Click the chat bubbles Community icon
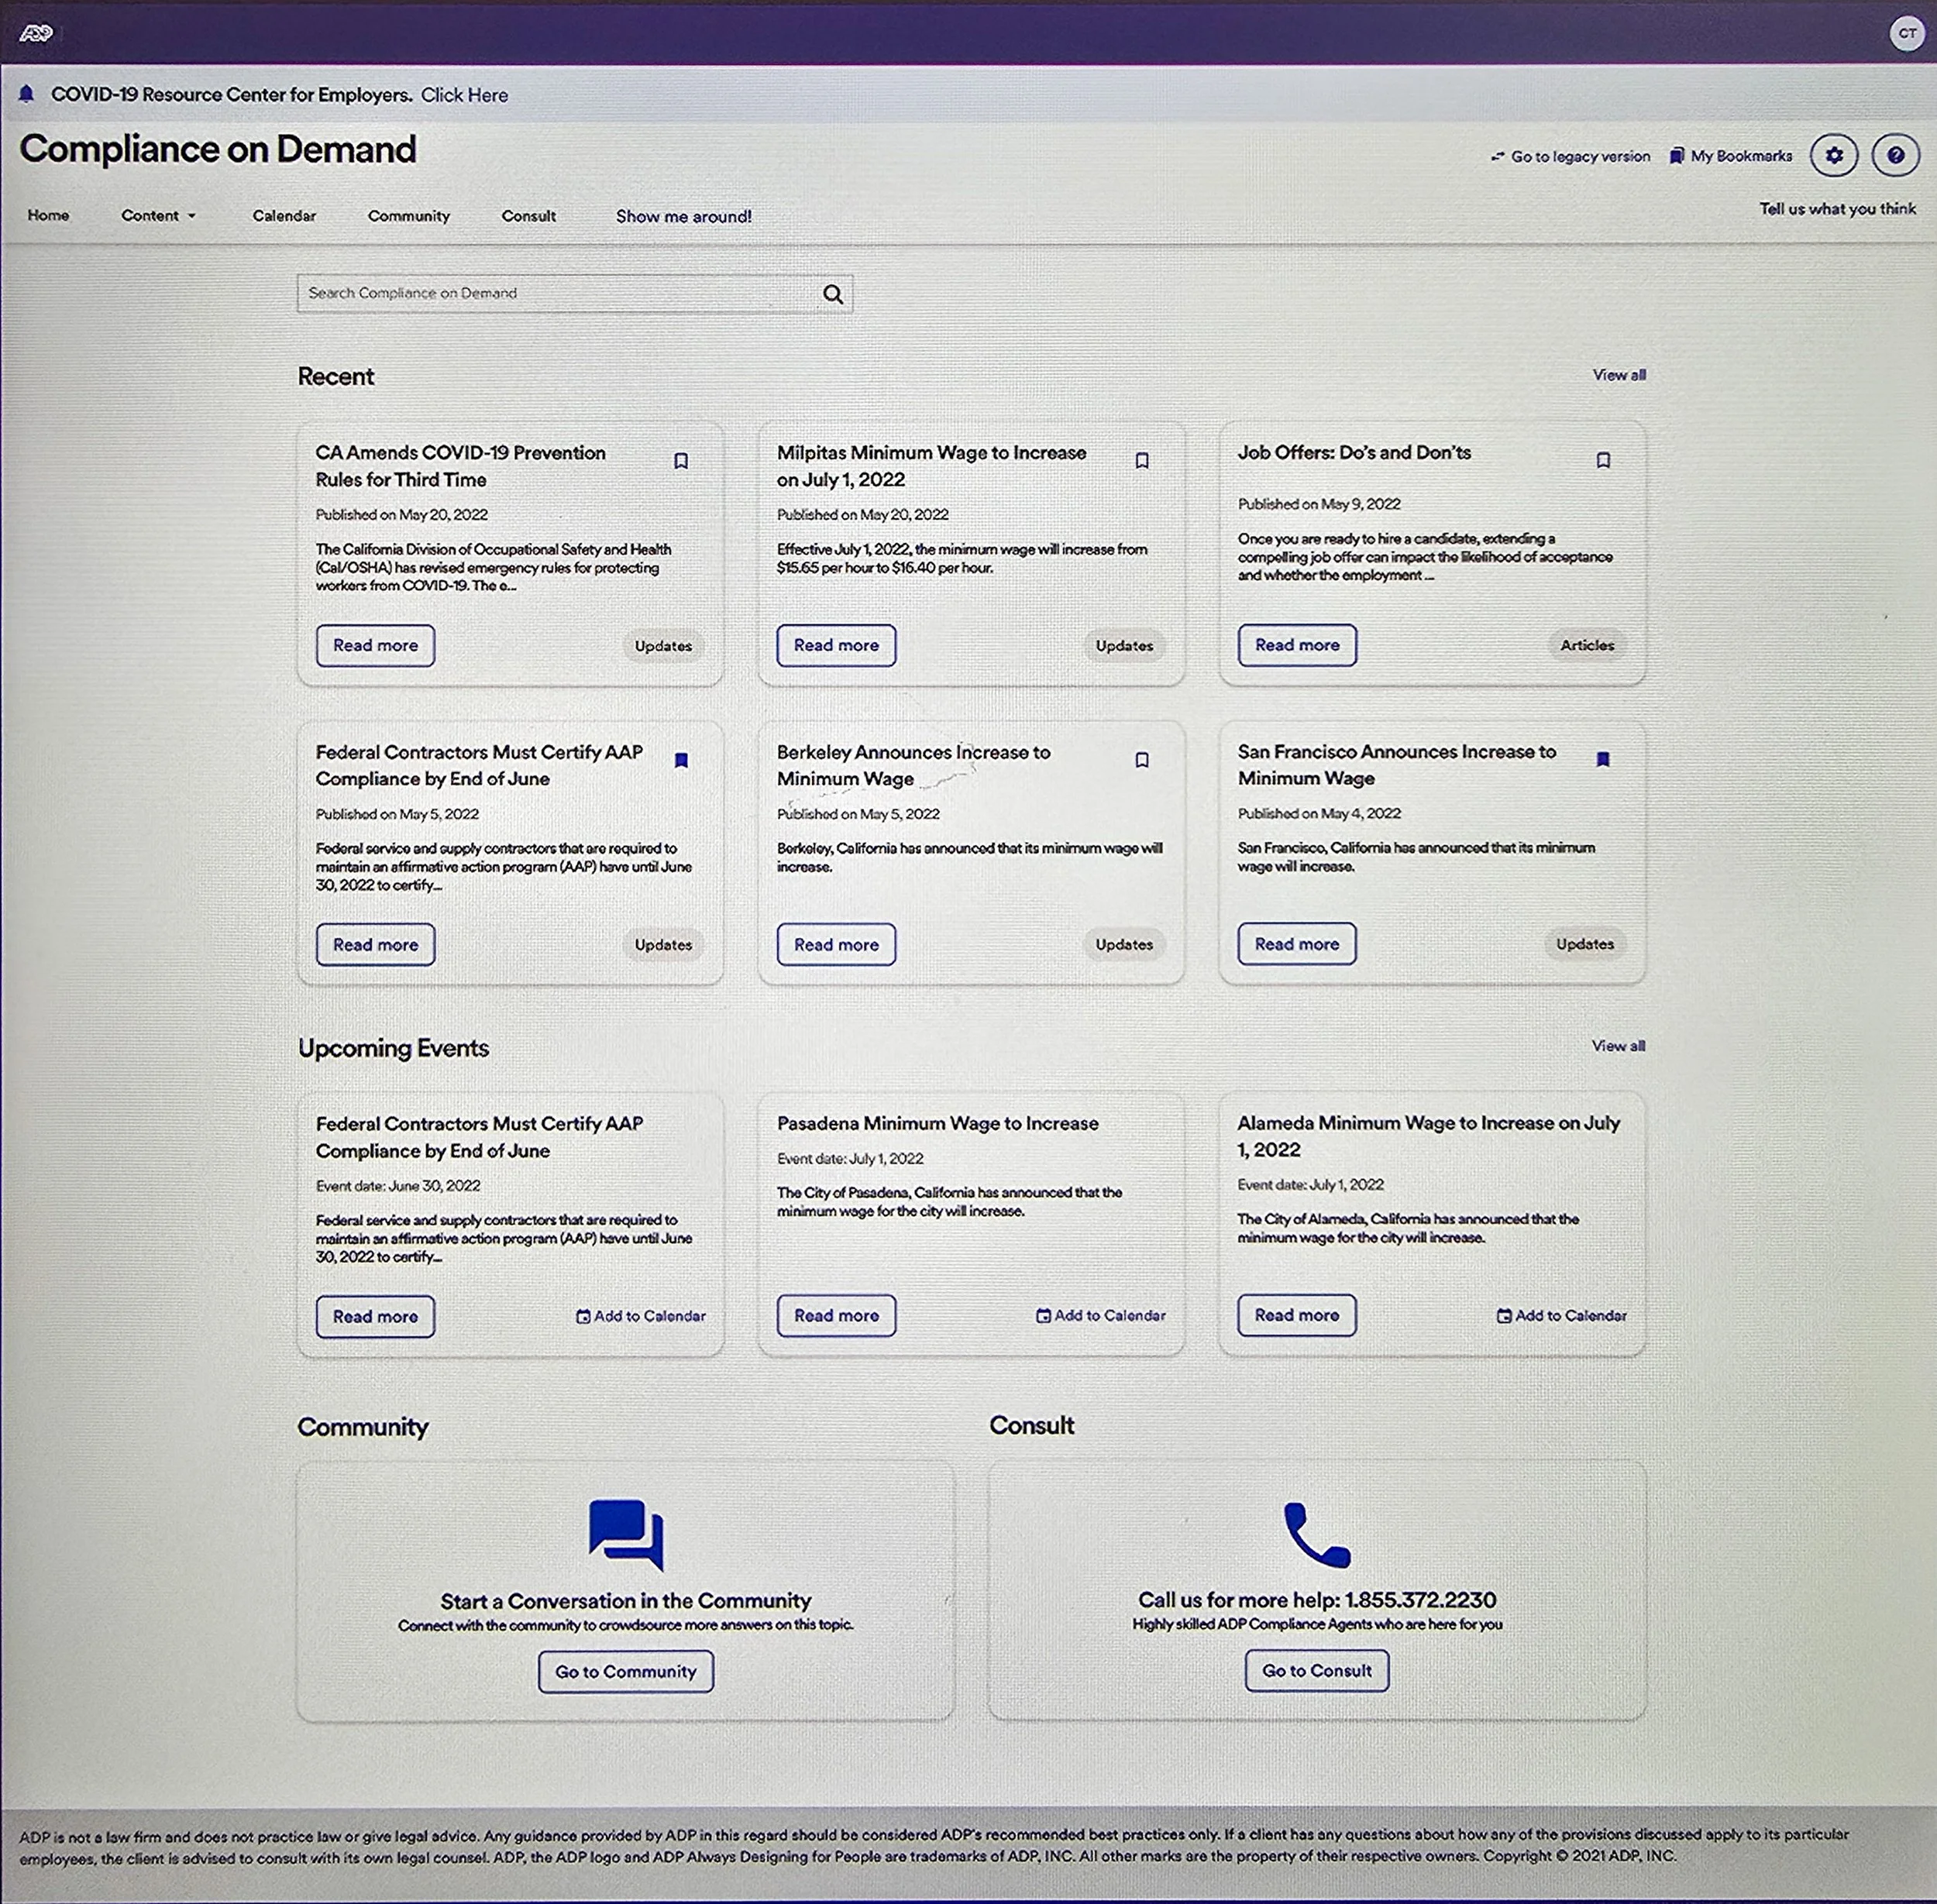1937x1904 pixels. click(x=626, y=1534)
